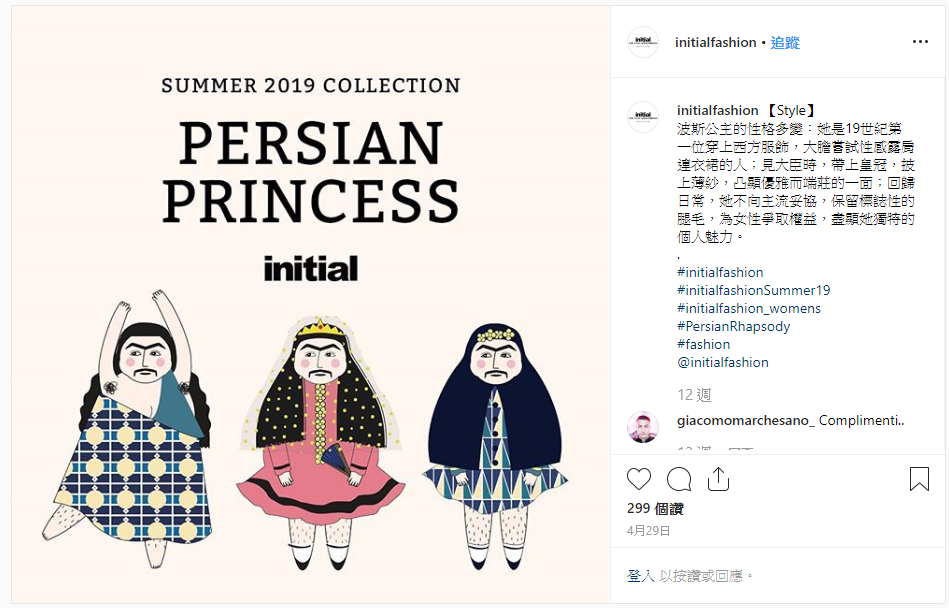The height and width of the screenshot is (608, 949).
Task: Open initialfashion username in post header
Action: click(715, 42)
